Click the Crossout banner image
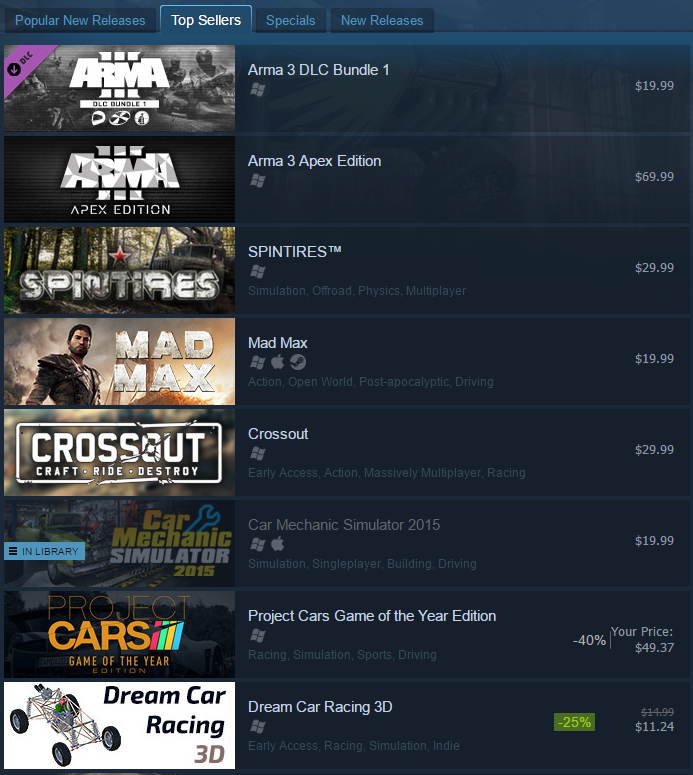Image resolution: width=693 pixels, height=775 pixels. (120, 452)
